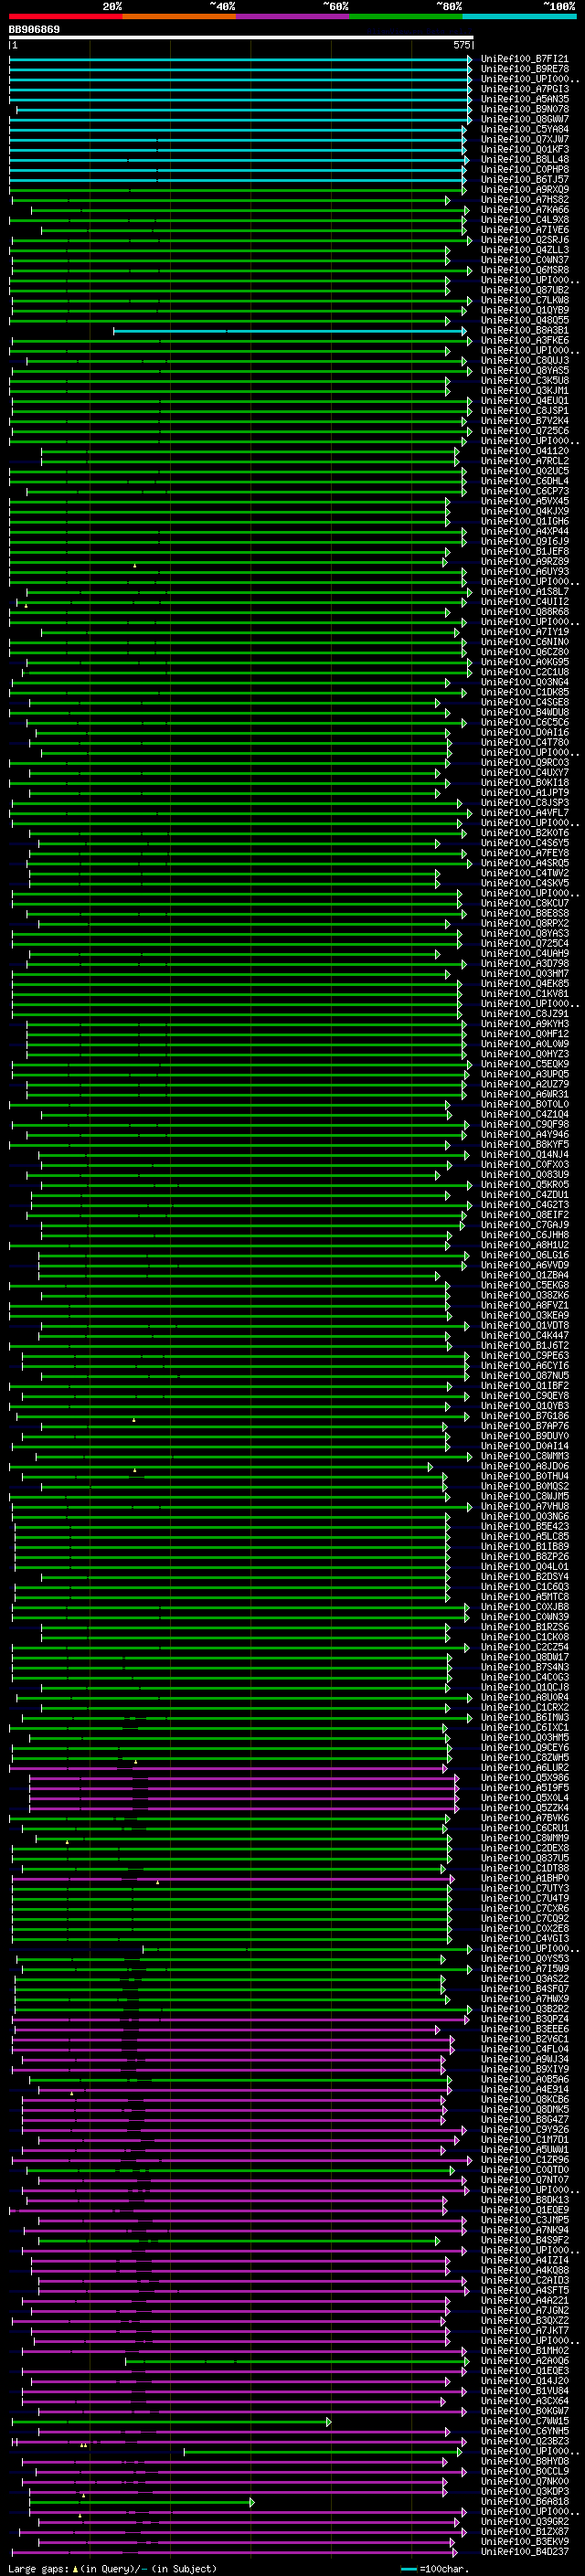Click the UniRef100_C8QUJ3 label
The height and width of the screenshot is (2576, 585).
click(525, 360)
